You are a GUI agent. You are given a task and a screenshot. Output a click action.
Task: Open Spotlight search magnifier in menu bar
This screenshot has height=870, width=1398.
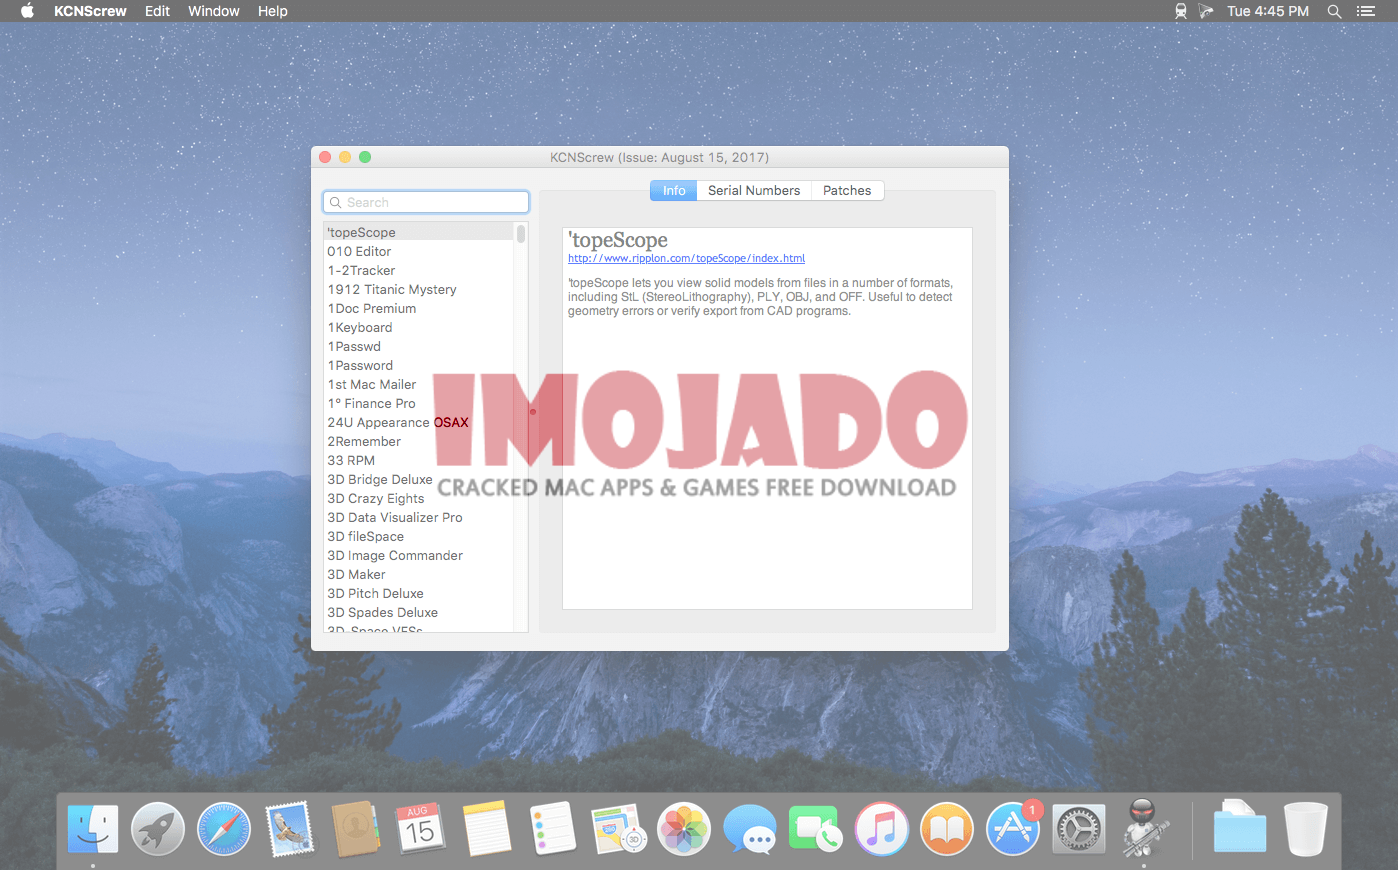1334,11
